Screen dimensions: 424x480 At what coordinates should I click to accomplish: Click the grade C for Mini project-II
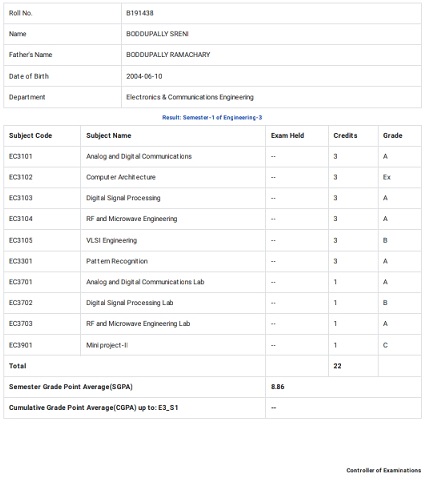click(x=385, y=345)
